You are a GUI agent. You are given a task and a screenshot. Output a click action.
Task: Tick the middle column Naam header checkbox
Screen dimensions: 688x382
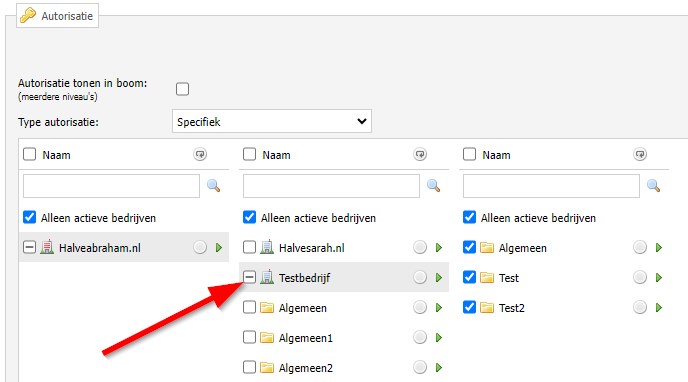click(x=249, y=154)
